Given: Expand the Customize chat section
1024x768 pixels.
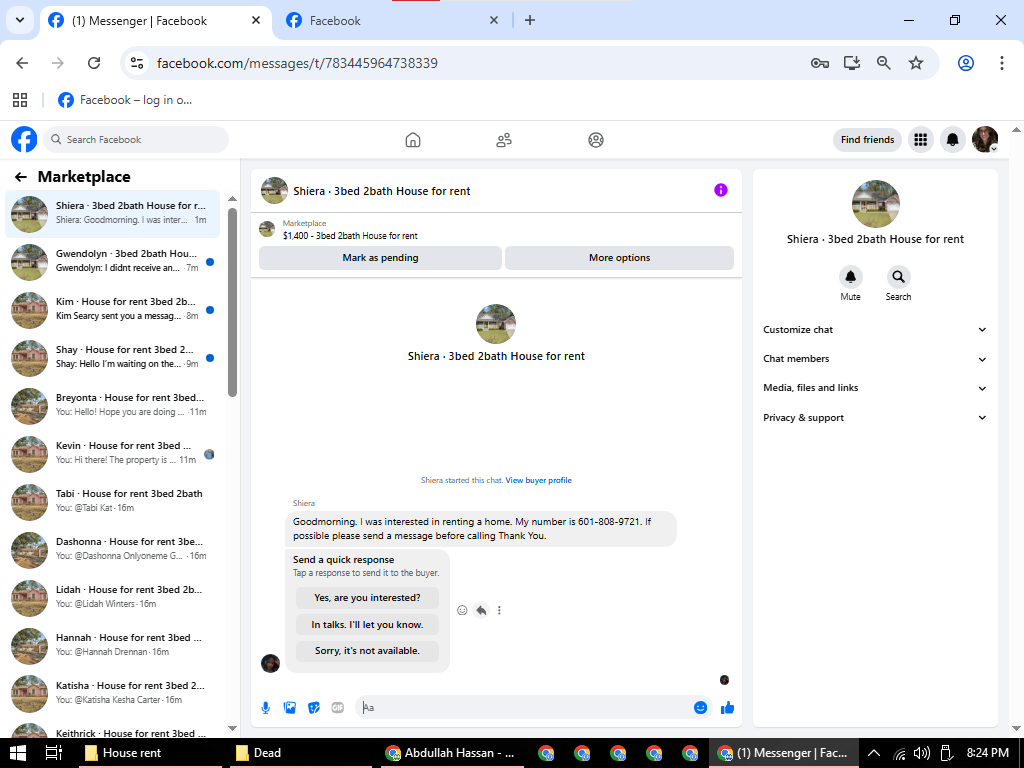Looking at the screenshot, I should click(x=875, y=330).
